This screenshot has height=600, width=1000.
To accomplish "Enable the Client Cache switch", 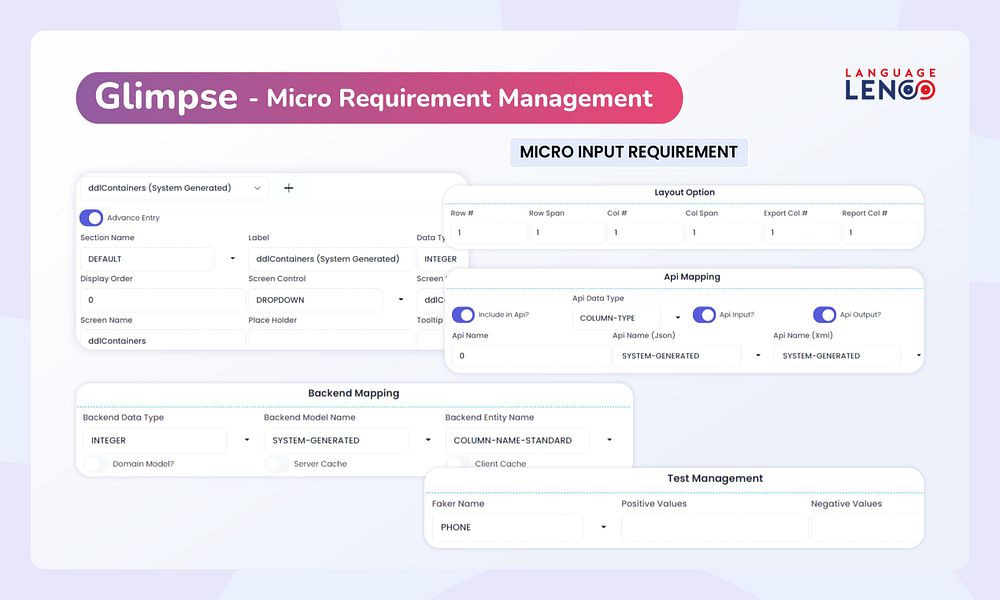I will [x=457, y=464].
